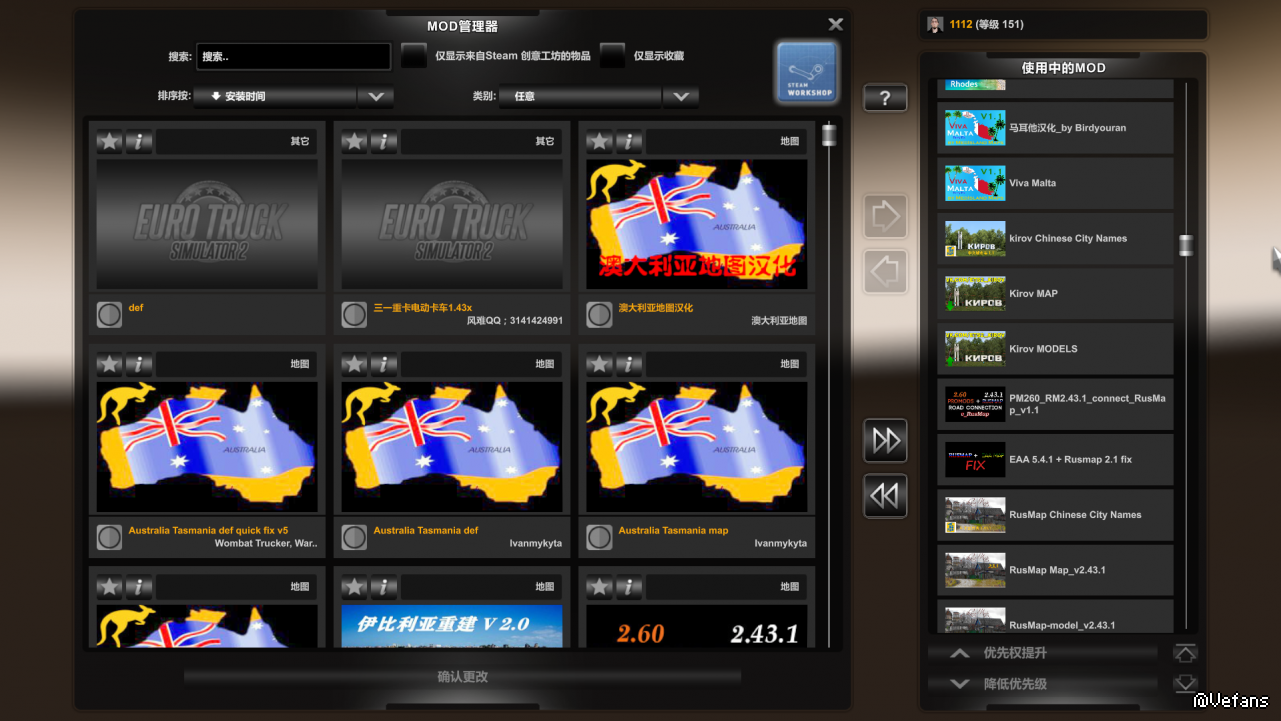
Task: Click the arrow button beside the 安装时间 field
Action: coord(376,97)
